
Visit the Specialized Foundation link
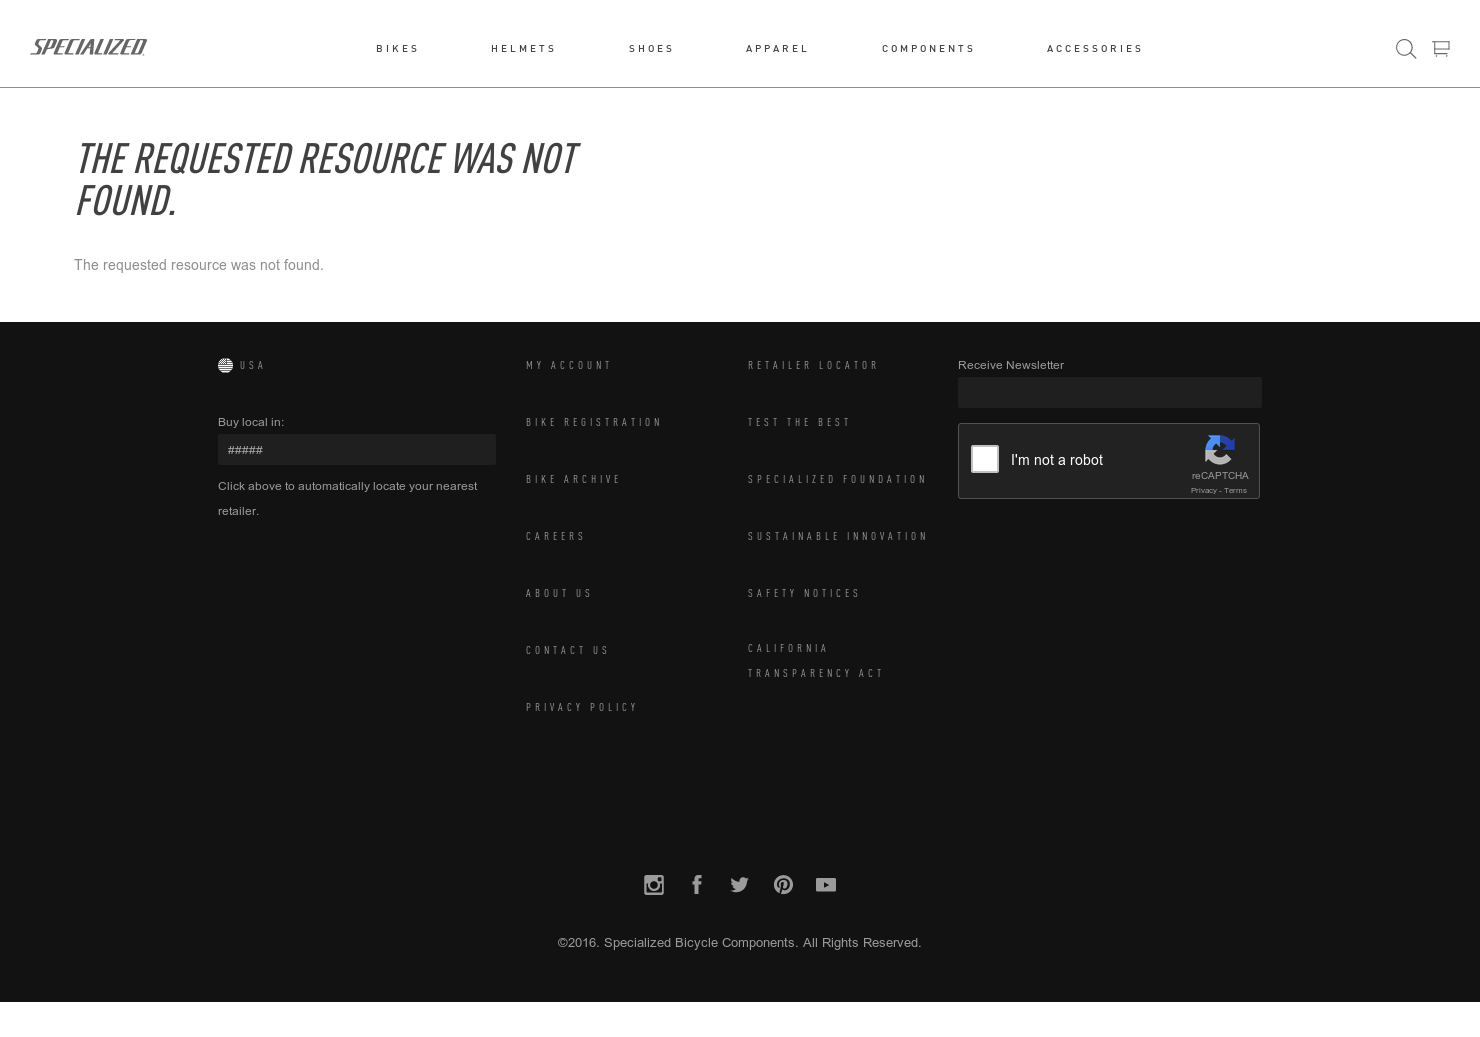click(838, 480)
